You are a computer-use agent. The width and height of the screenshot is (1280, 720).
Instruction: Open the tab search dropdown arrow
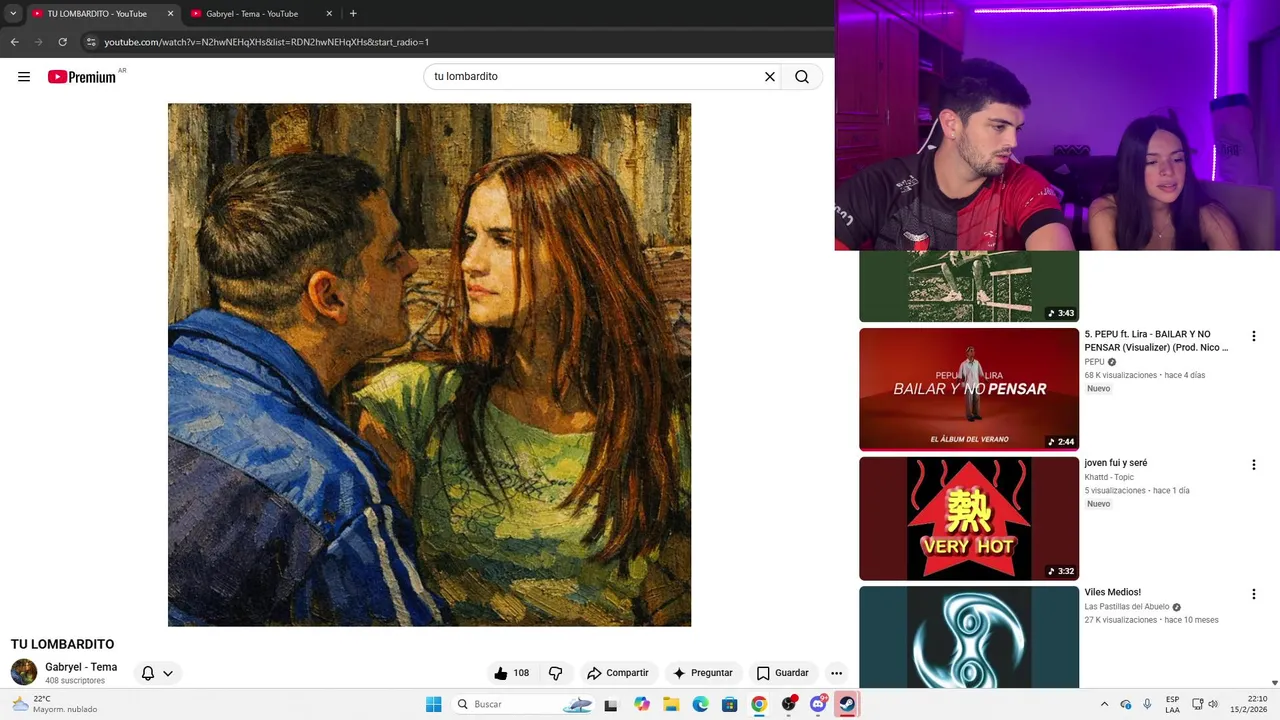coord(13,14)
